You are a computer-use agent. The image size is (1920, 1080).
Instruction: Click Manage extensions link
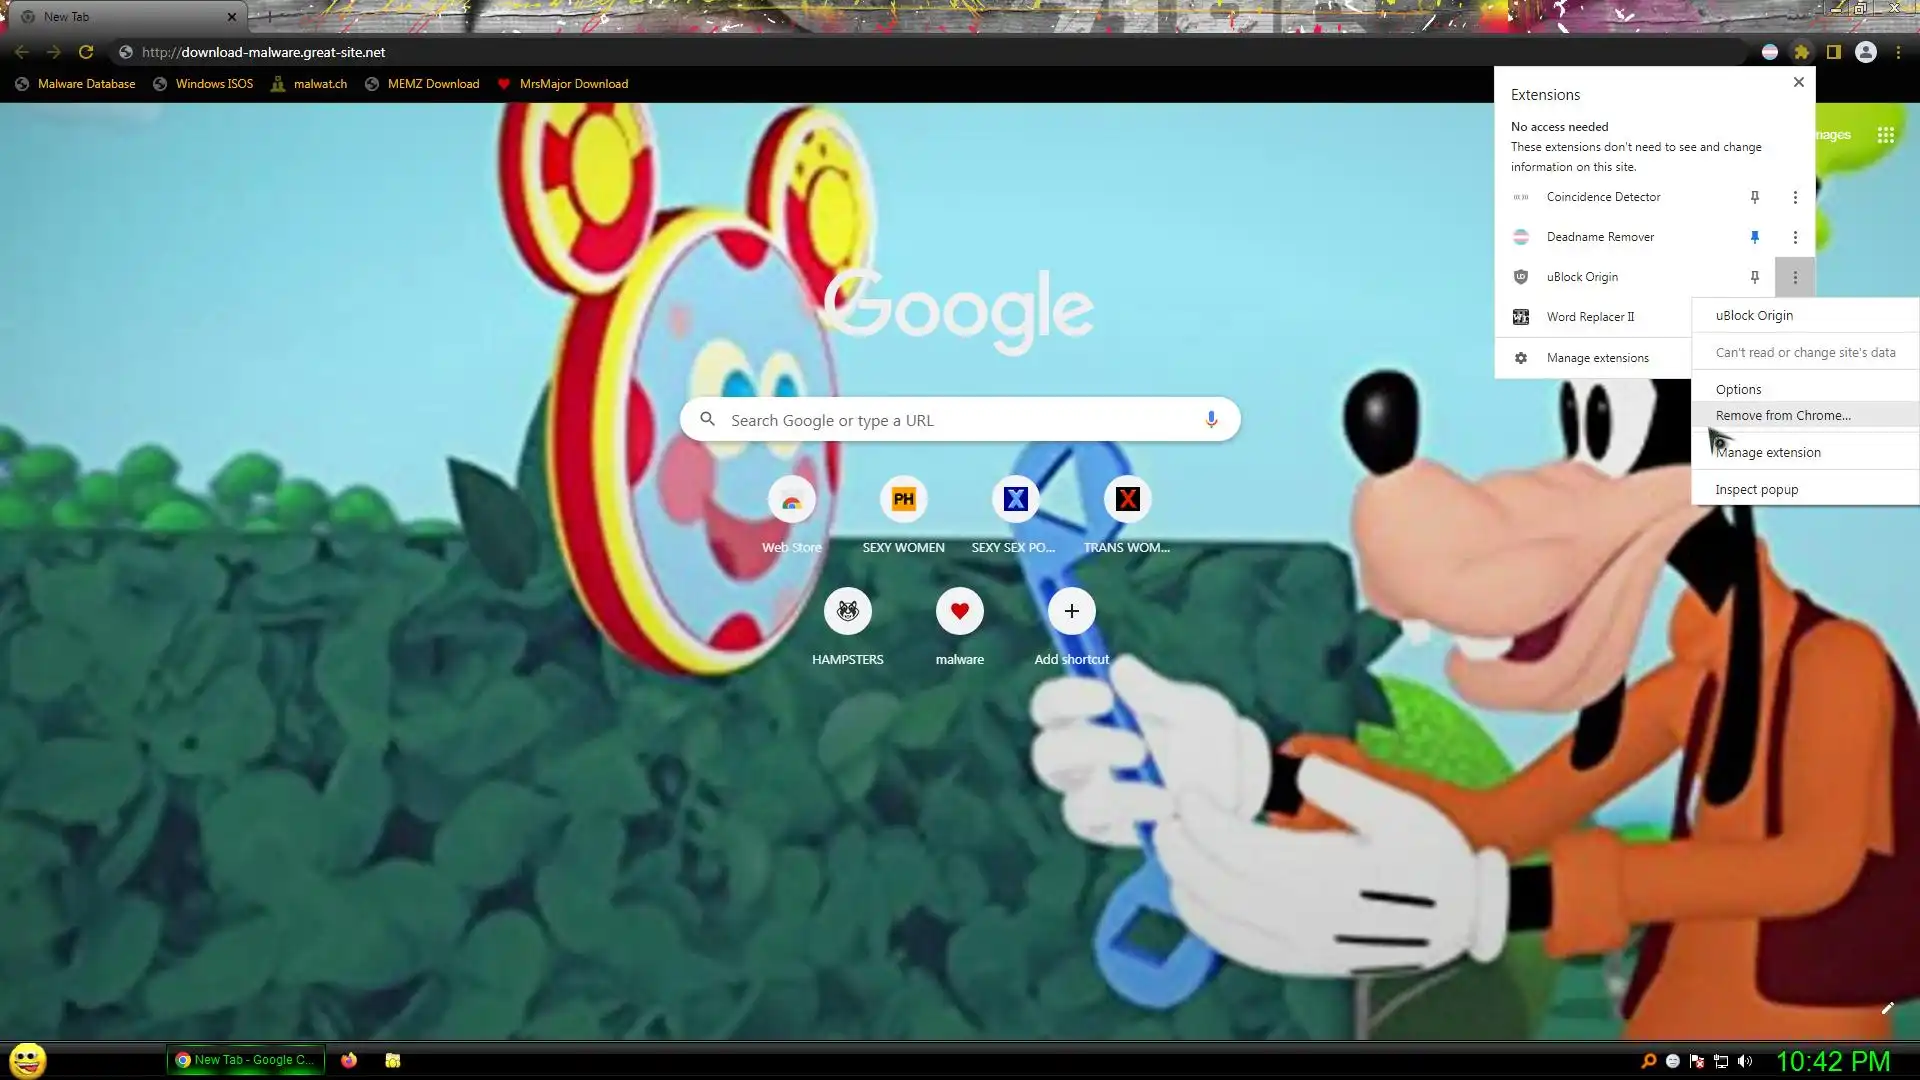(x=1597, y=358)
